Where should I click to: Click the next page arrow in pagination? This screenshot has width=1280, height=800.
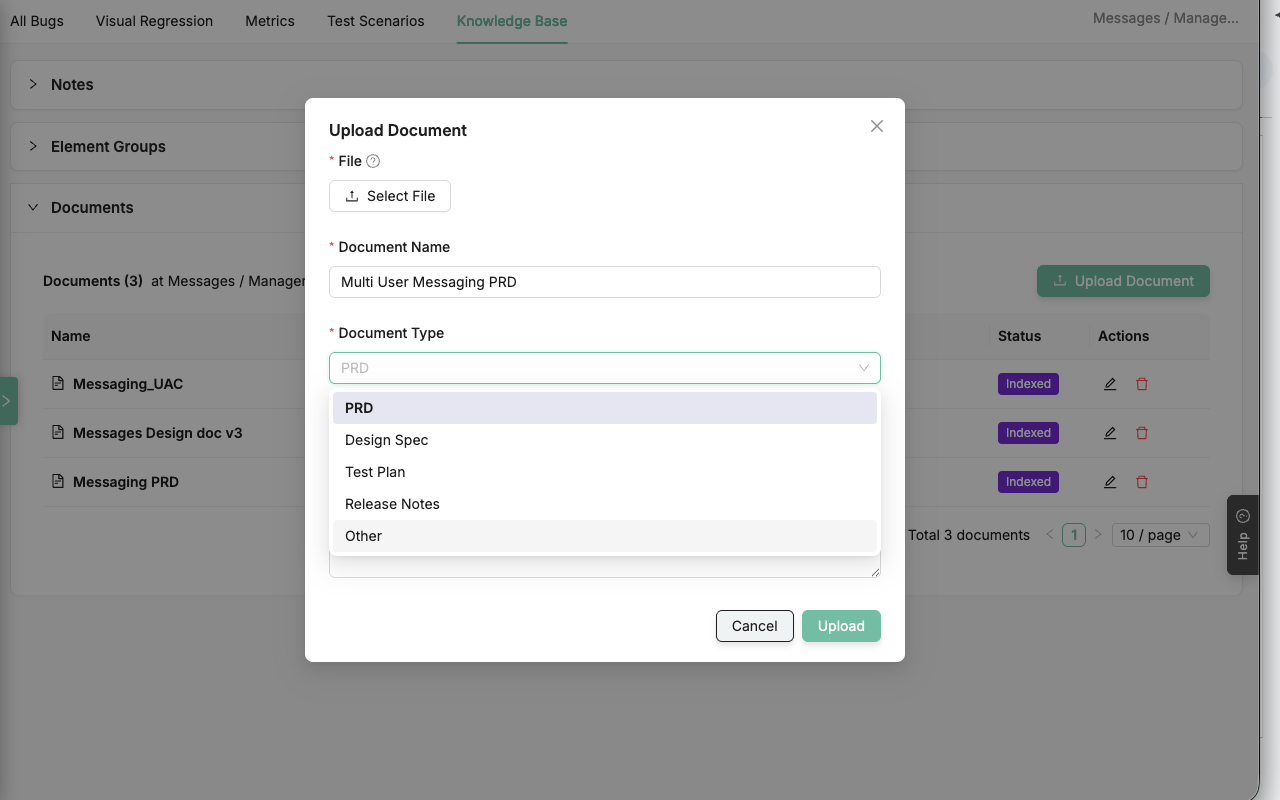point(1098,535)
